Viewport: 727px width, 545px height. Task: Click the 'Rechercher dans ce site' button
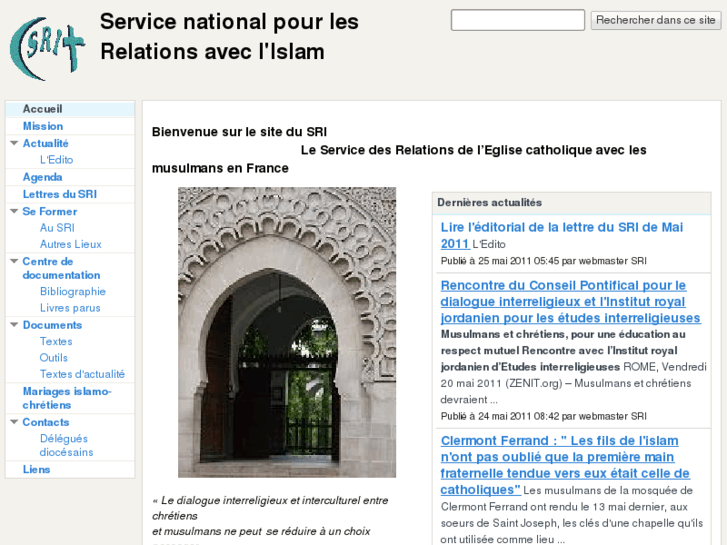(655, 20)
